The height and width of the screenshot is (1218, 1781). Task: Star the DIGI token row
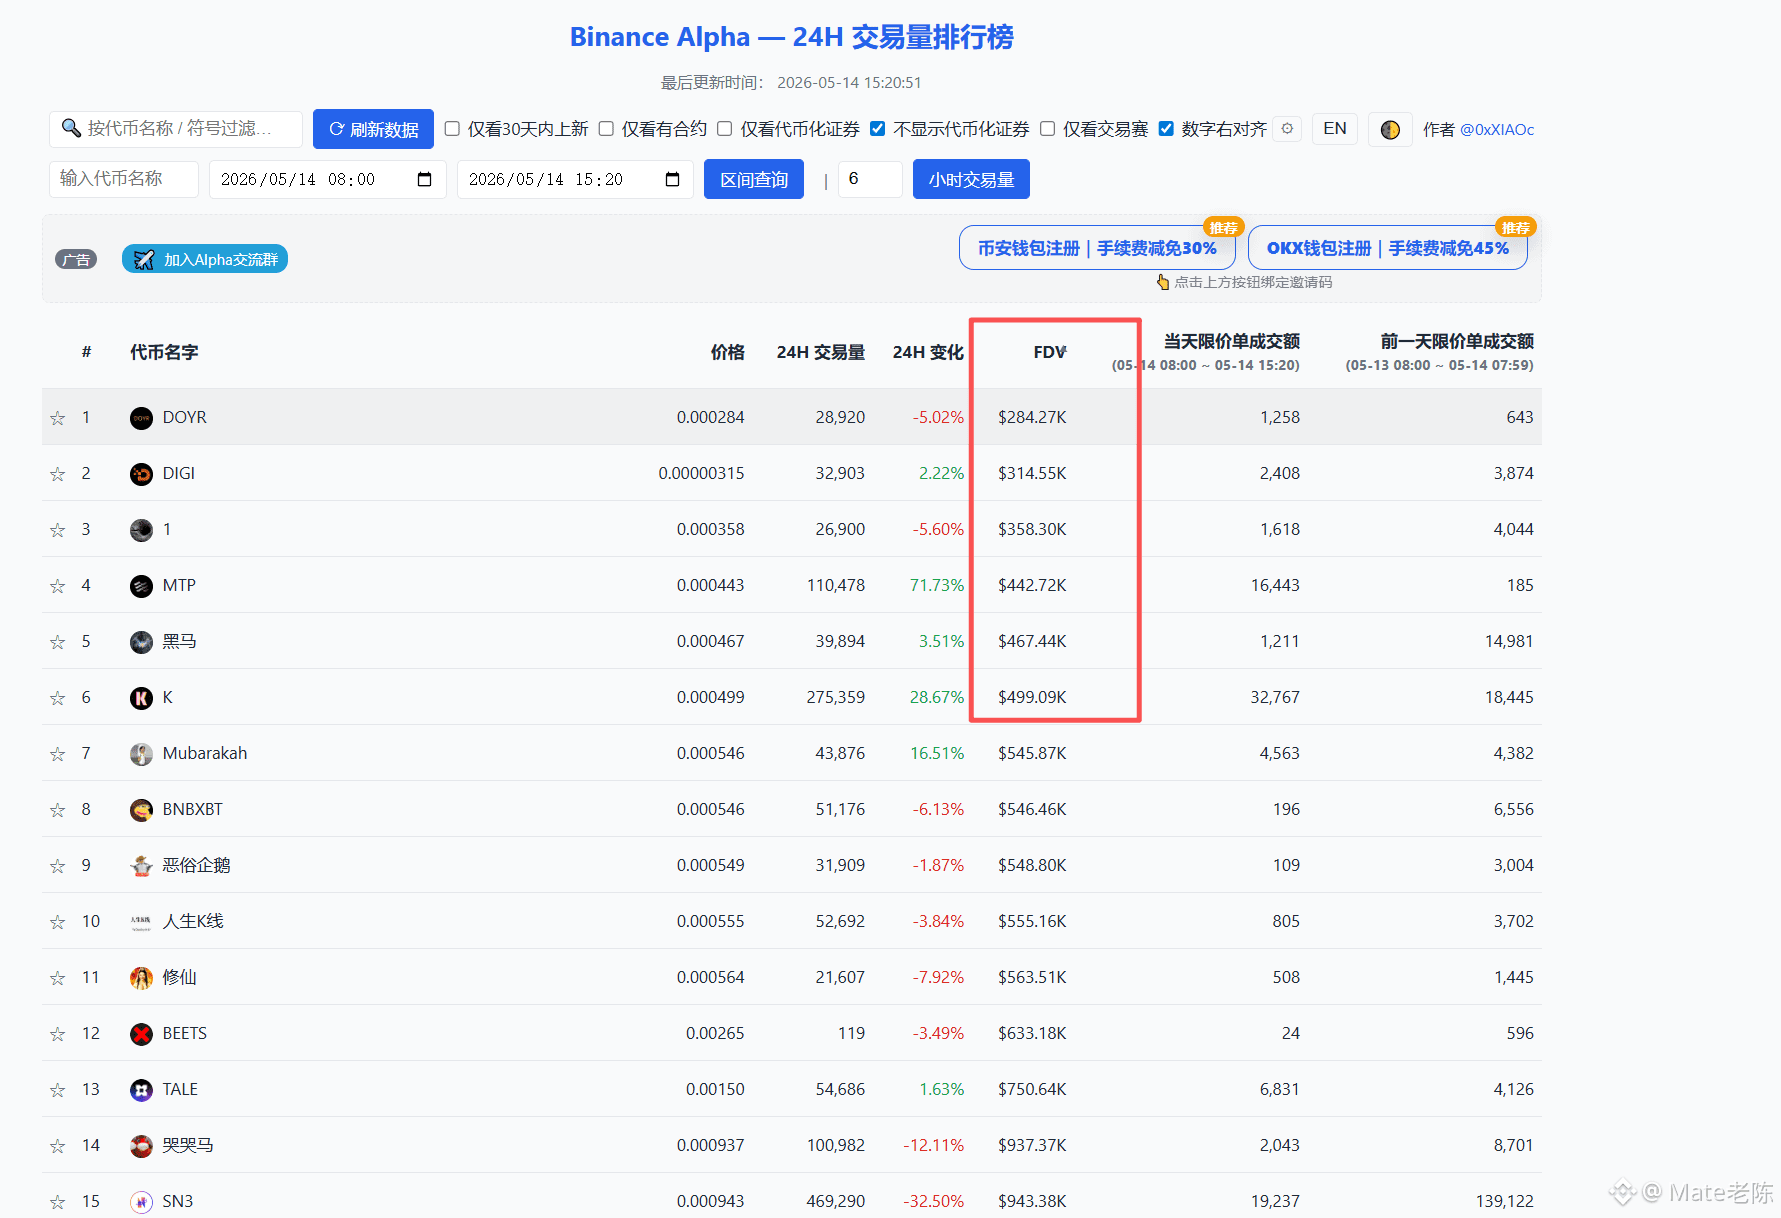point(58,474)
